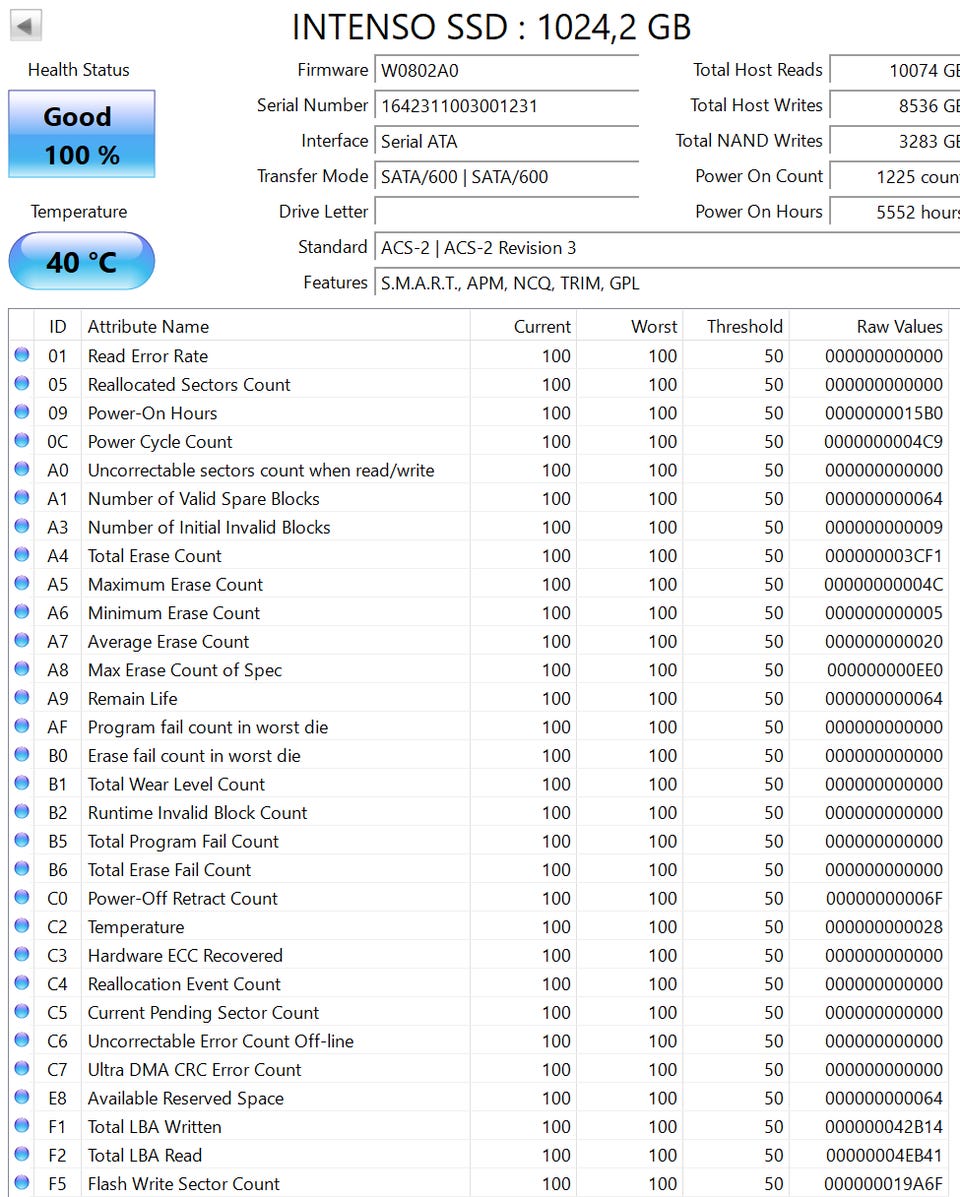960x1197 pixels.
Task: Click the status orb beside Remain Life
Action: 22,698
